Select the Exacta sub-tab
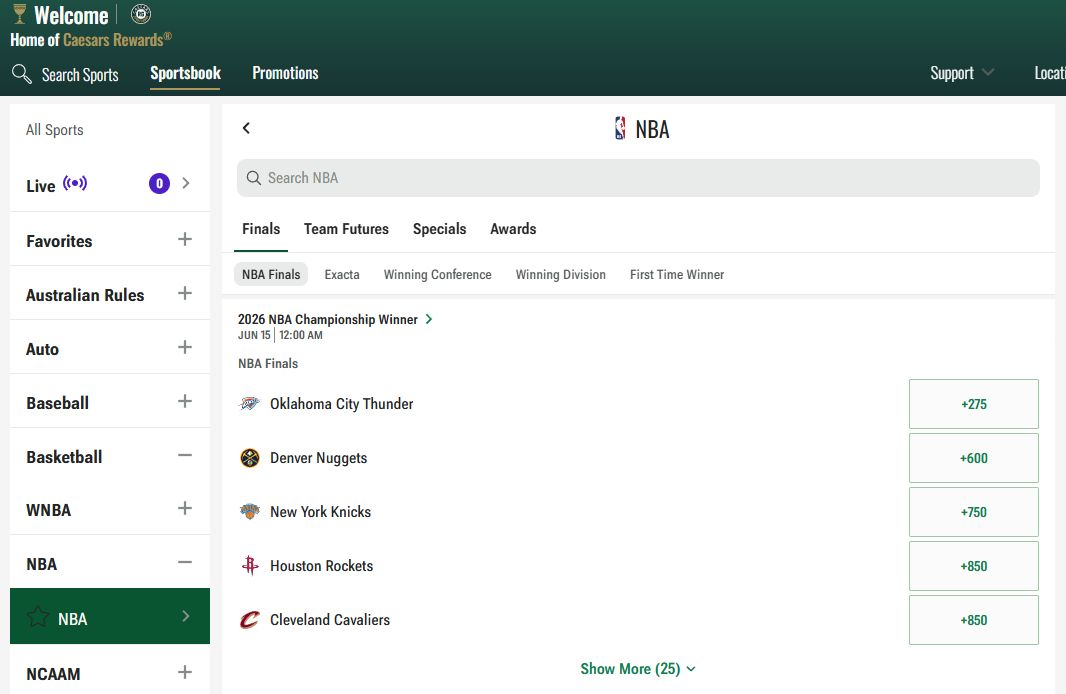This screenshot has width=1066, height=694. point(341,274)
